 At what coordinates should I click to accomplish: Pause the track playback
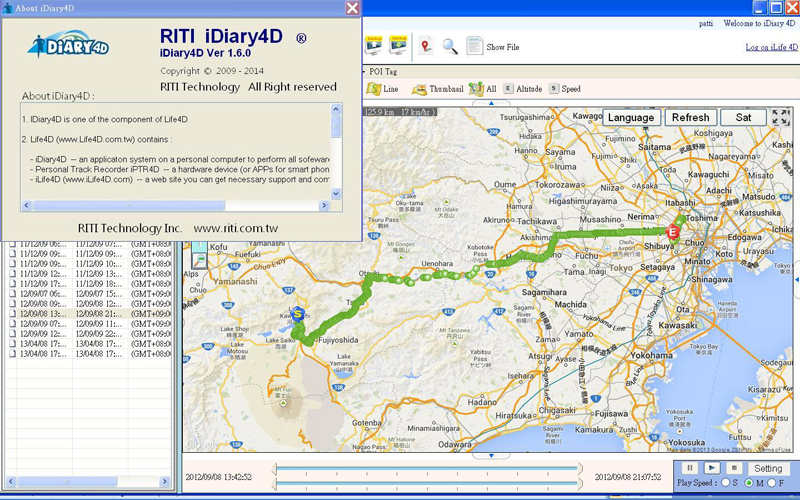(x=690, y=467)
